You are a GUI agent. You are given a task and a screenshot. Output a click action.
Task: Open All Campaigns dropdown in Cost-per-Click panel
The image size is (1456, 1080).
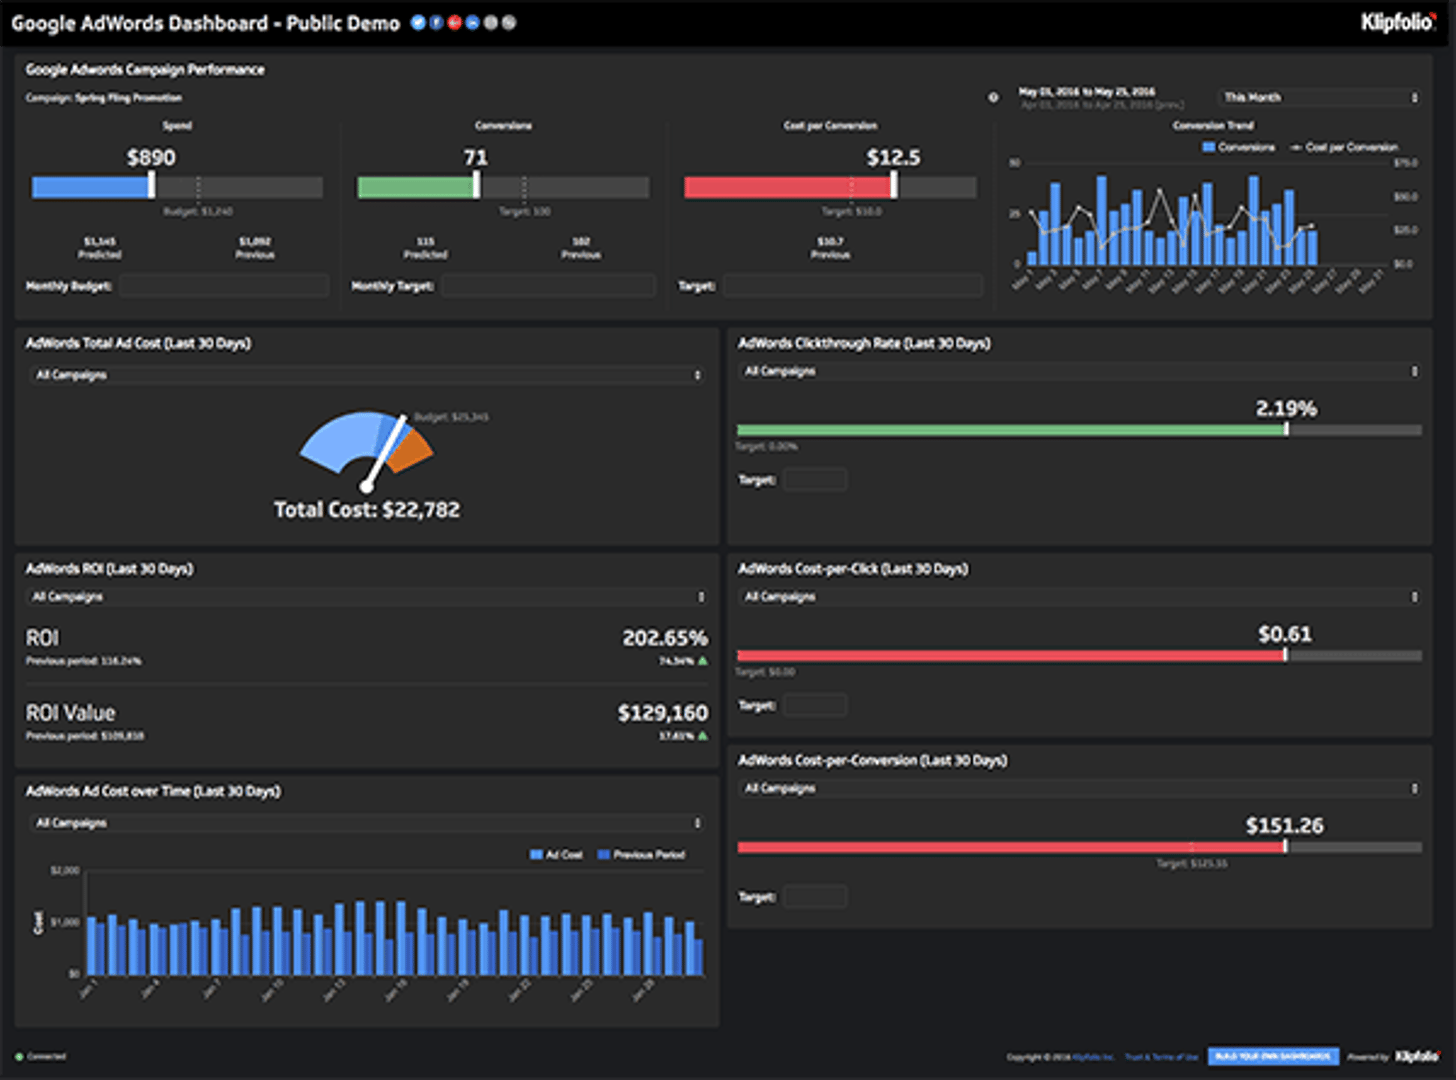click(x=1079, y=597)
